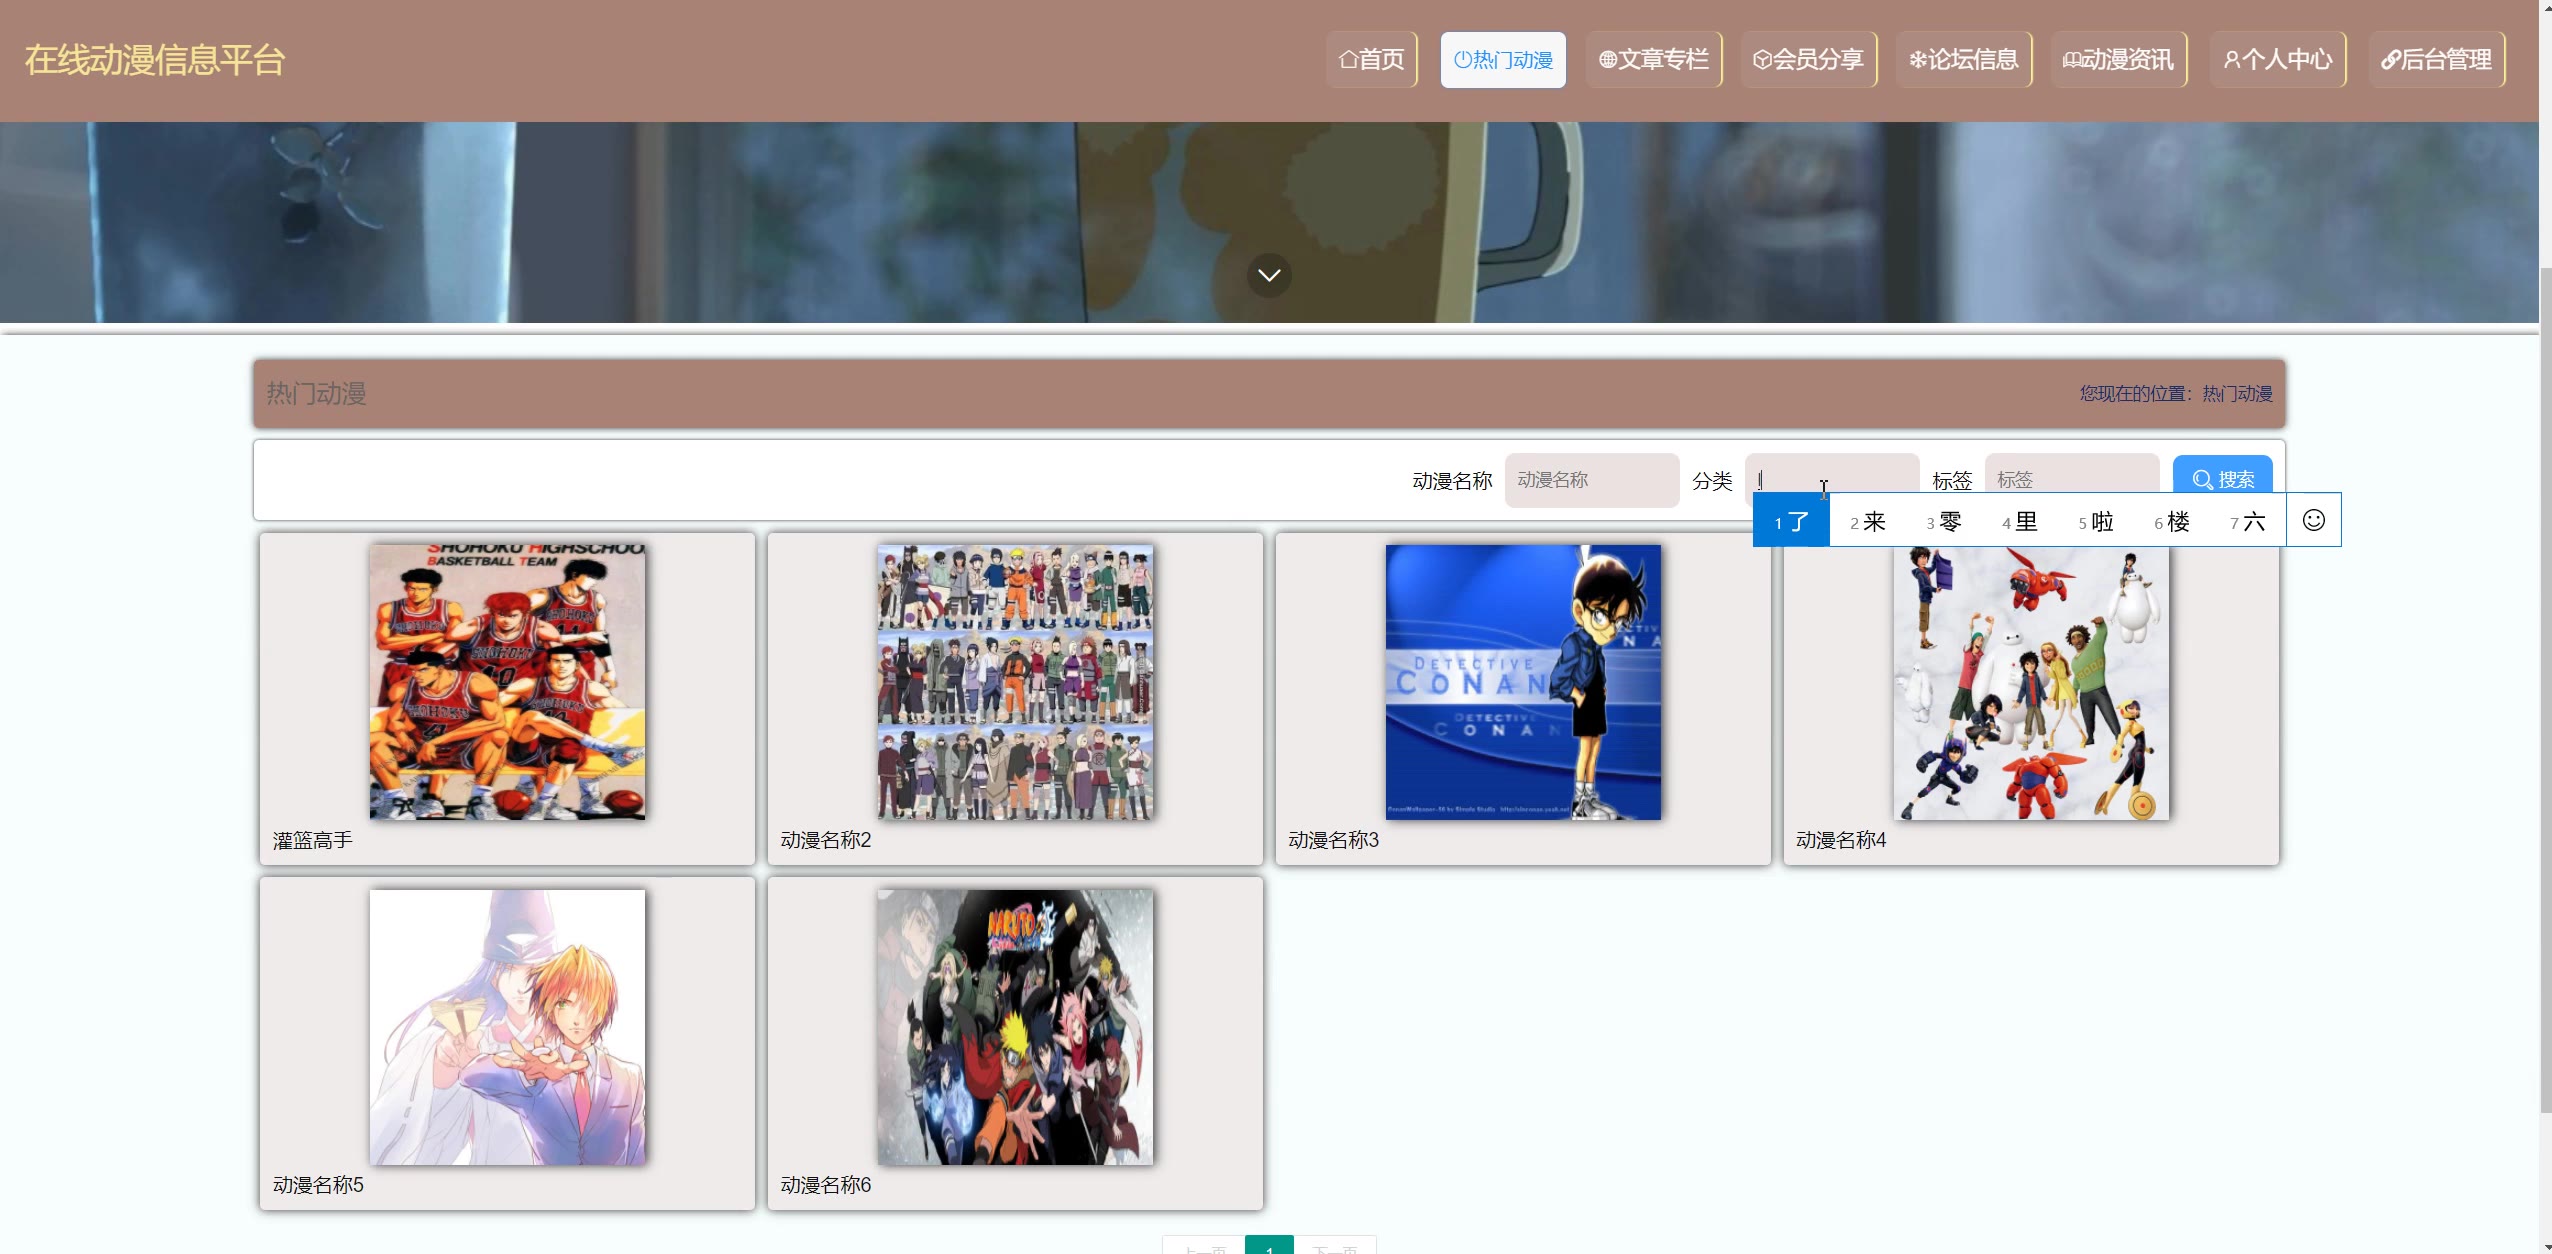Pick IME candidate 2 来
Screen dimensions: 2552x1254
1867,521
